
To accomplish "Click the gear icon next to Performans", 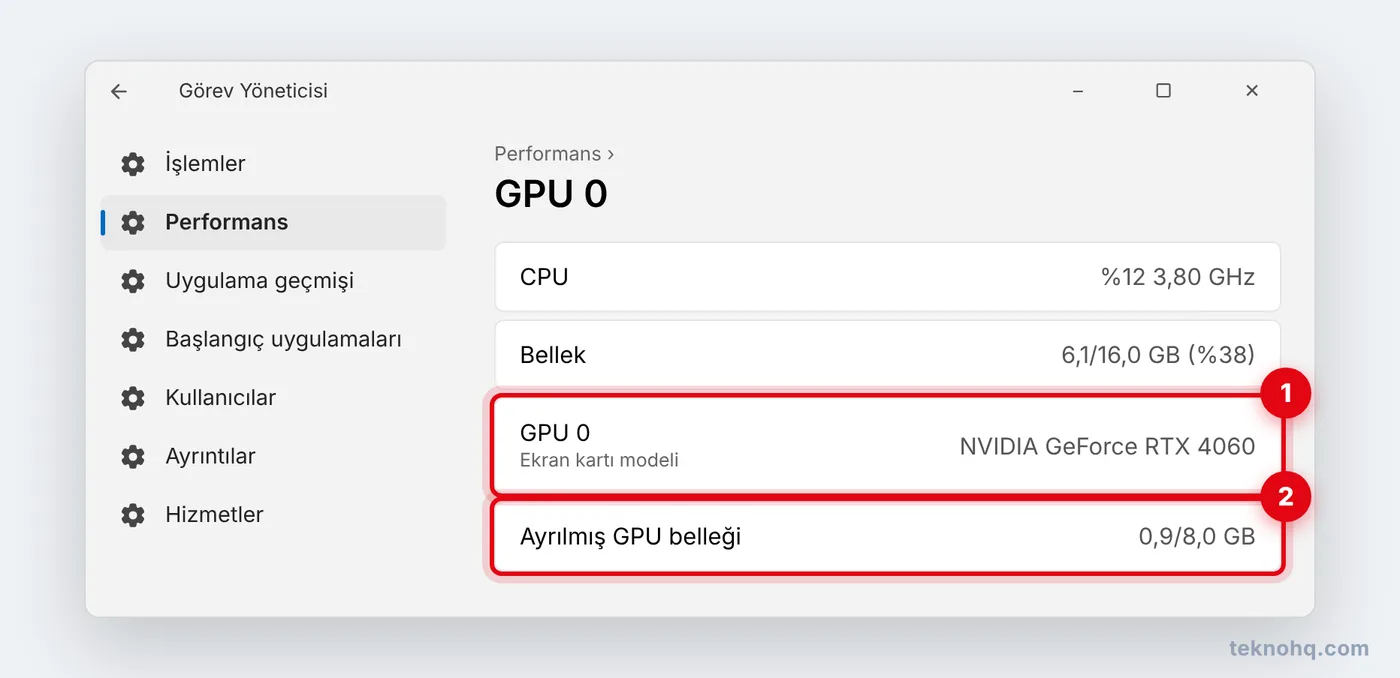I will pyautogui.click(x=133, y=222).
